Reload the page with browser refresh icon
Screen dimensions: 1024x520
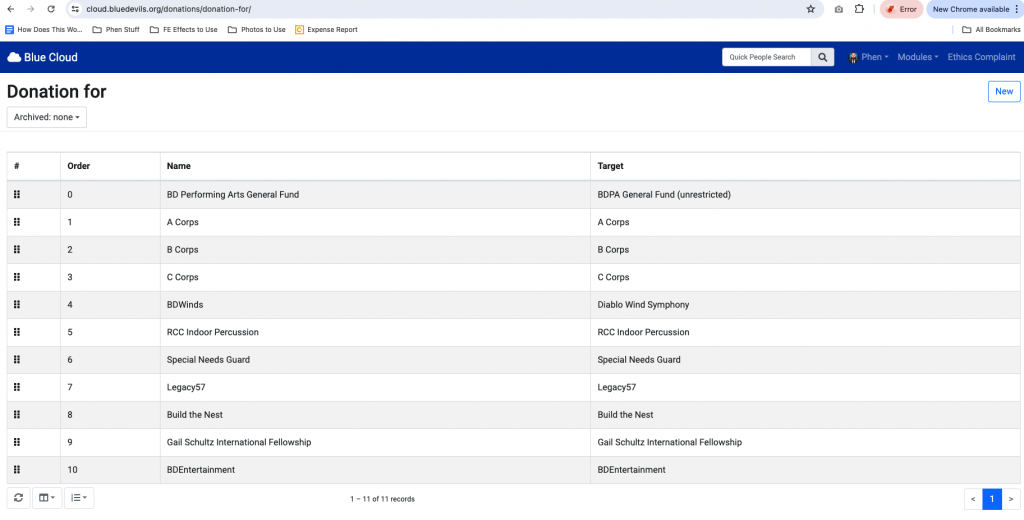pyautogui.click(x=51, y=9)
